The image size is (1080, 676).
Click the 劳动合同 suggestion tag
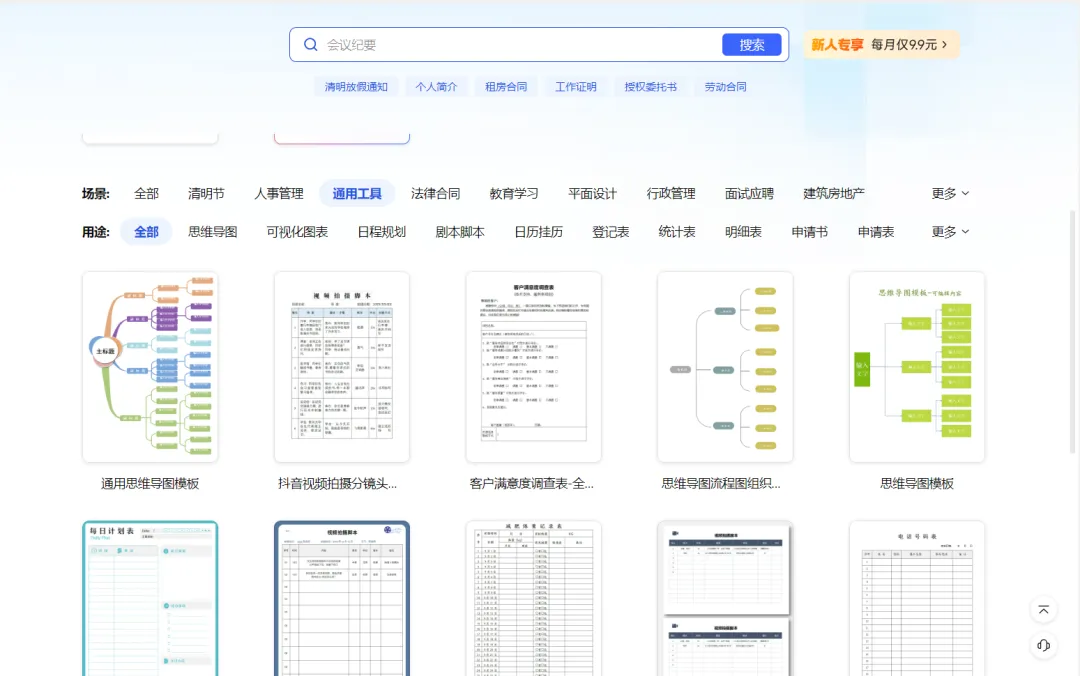pos(725,87)
